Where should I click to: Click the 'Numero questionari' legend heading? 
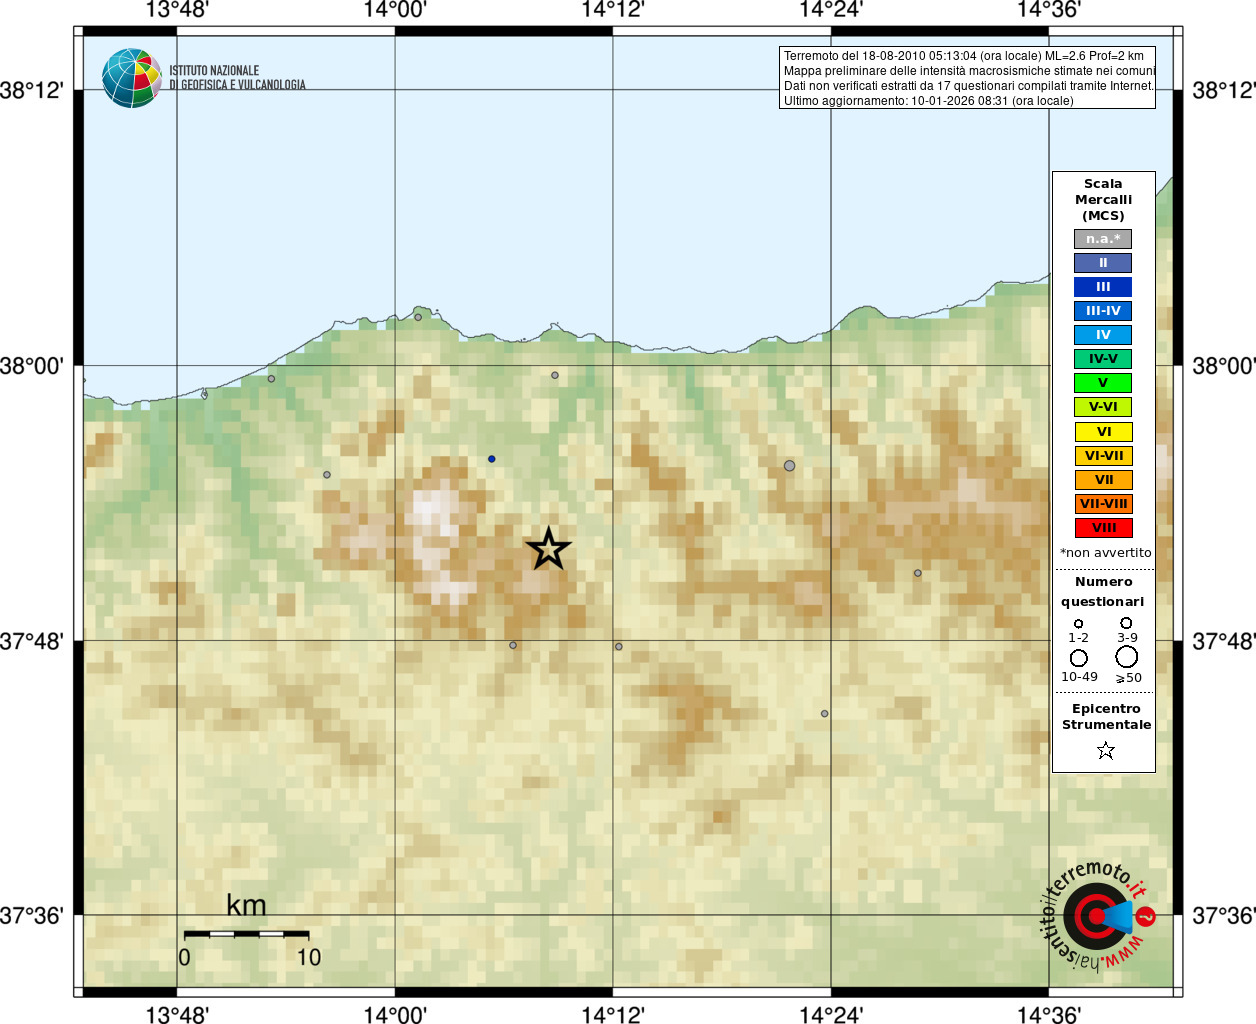(x=1103, y=592)
